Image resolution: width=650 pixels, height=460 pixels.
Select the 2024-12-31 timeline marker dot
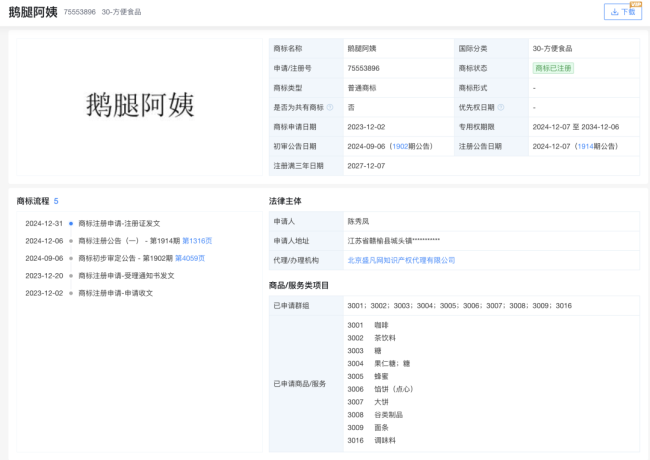(x=71, y=223)
